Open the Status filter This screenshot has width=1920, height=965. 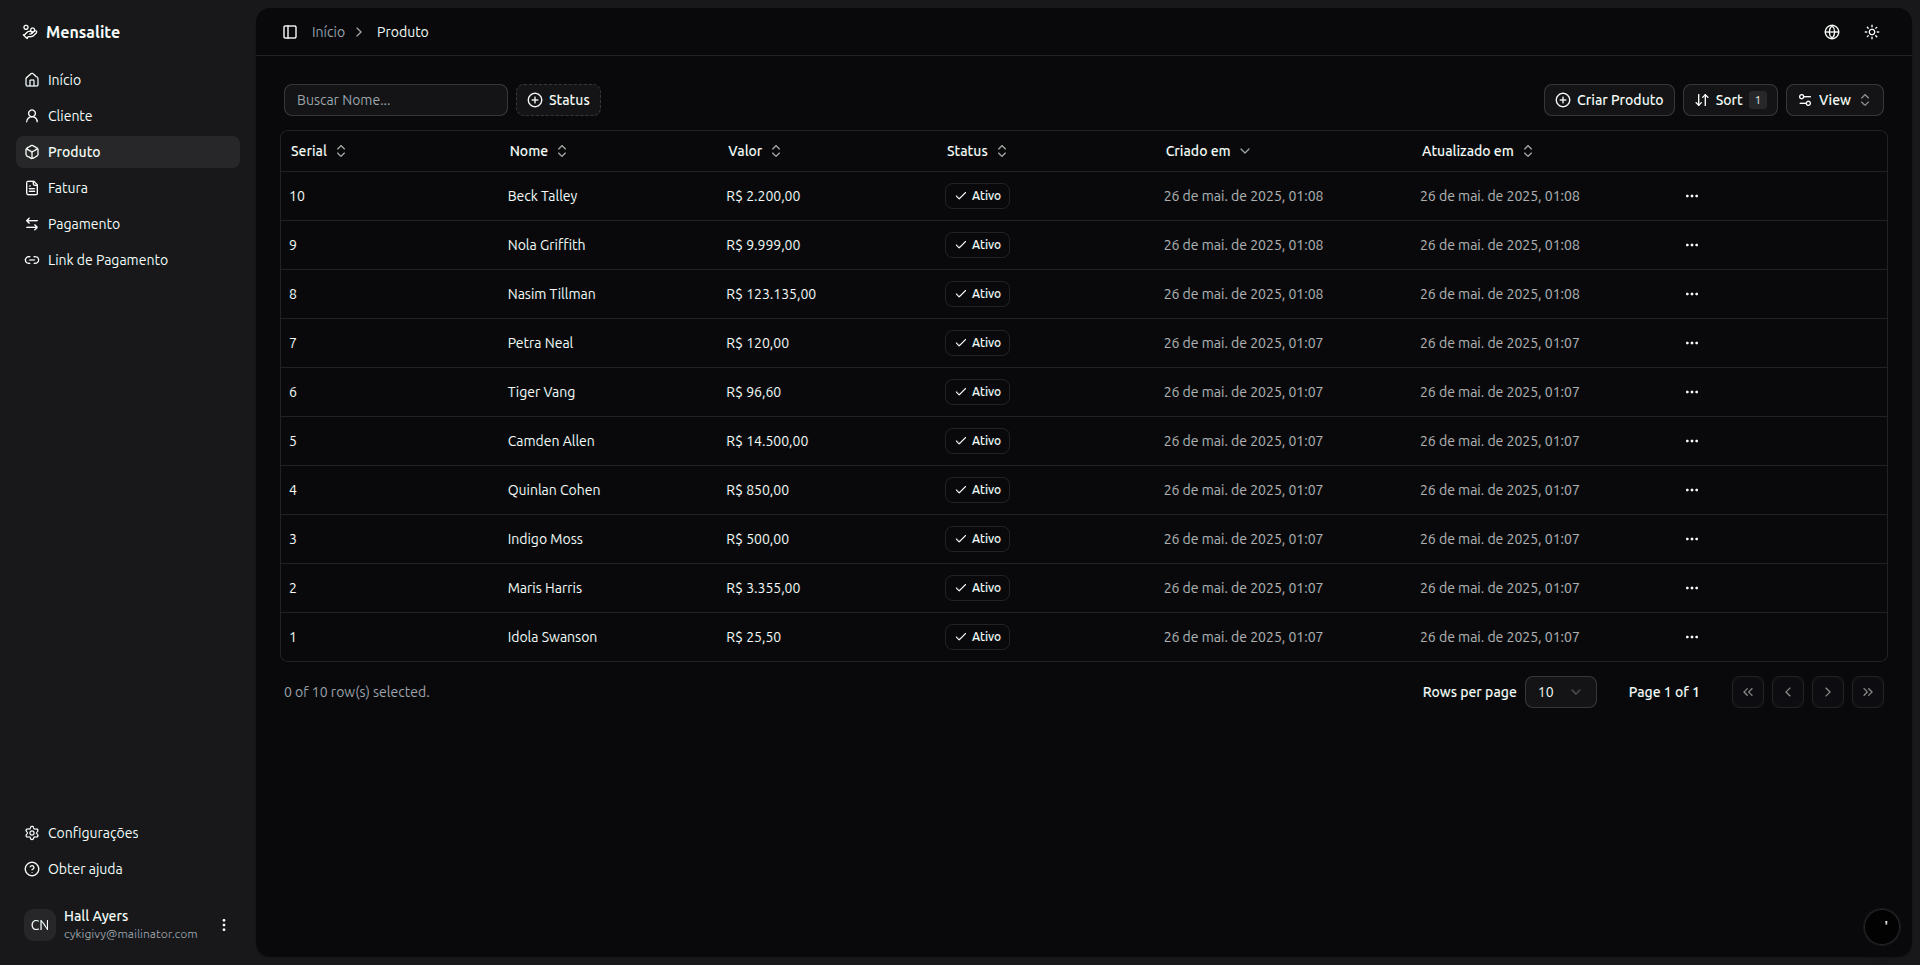558,100
